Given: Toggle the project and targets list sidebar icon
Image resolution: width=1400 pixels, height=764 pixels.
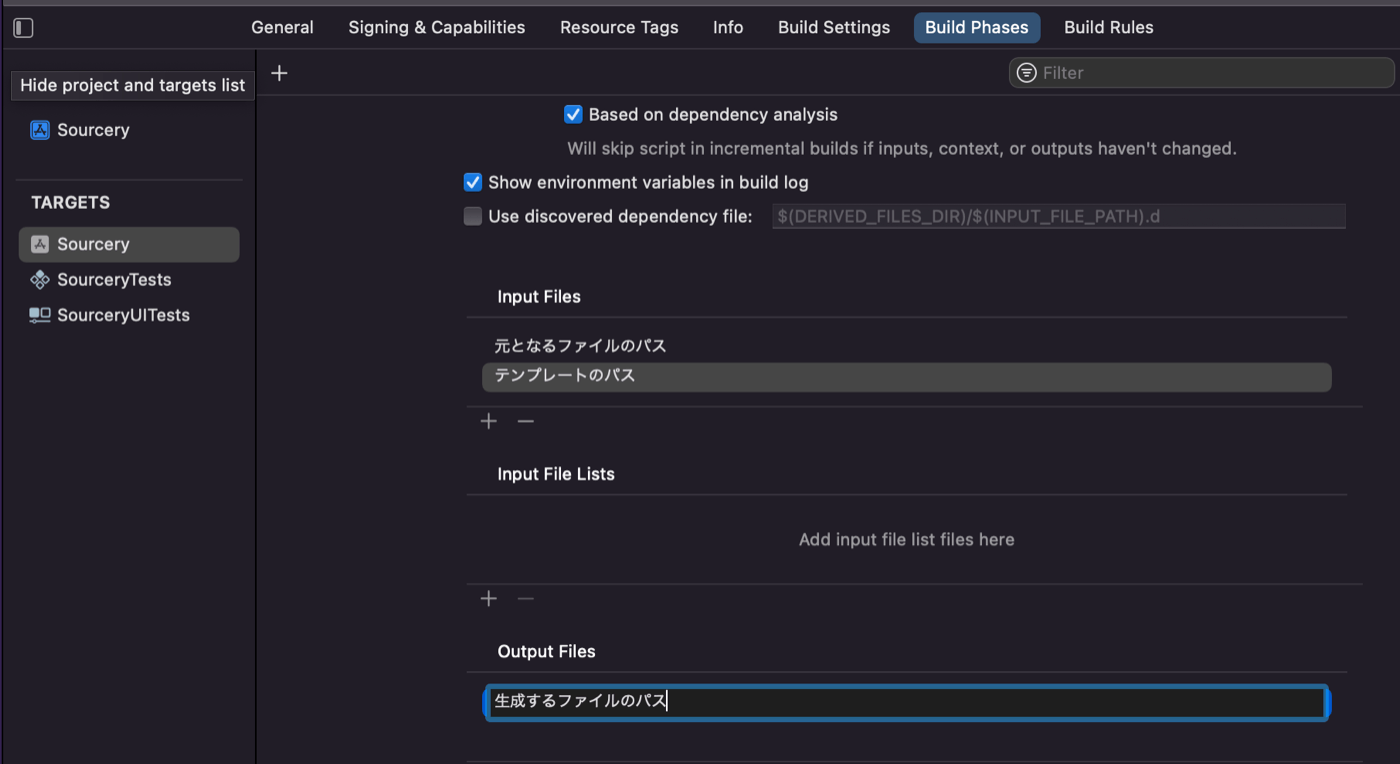Looking at the screenshot, I should 23,28.
